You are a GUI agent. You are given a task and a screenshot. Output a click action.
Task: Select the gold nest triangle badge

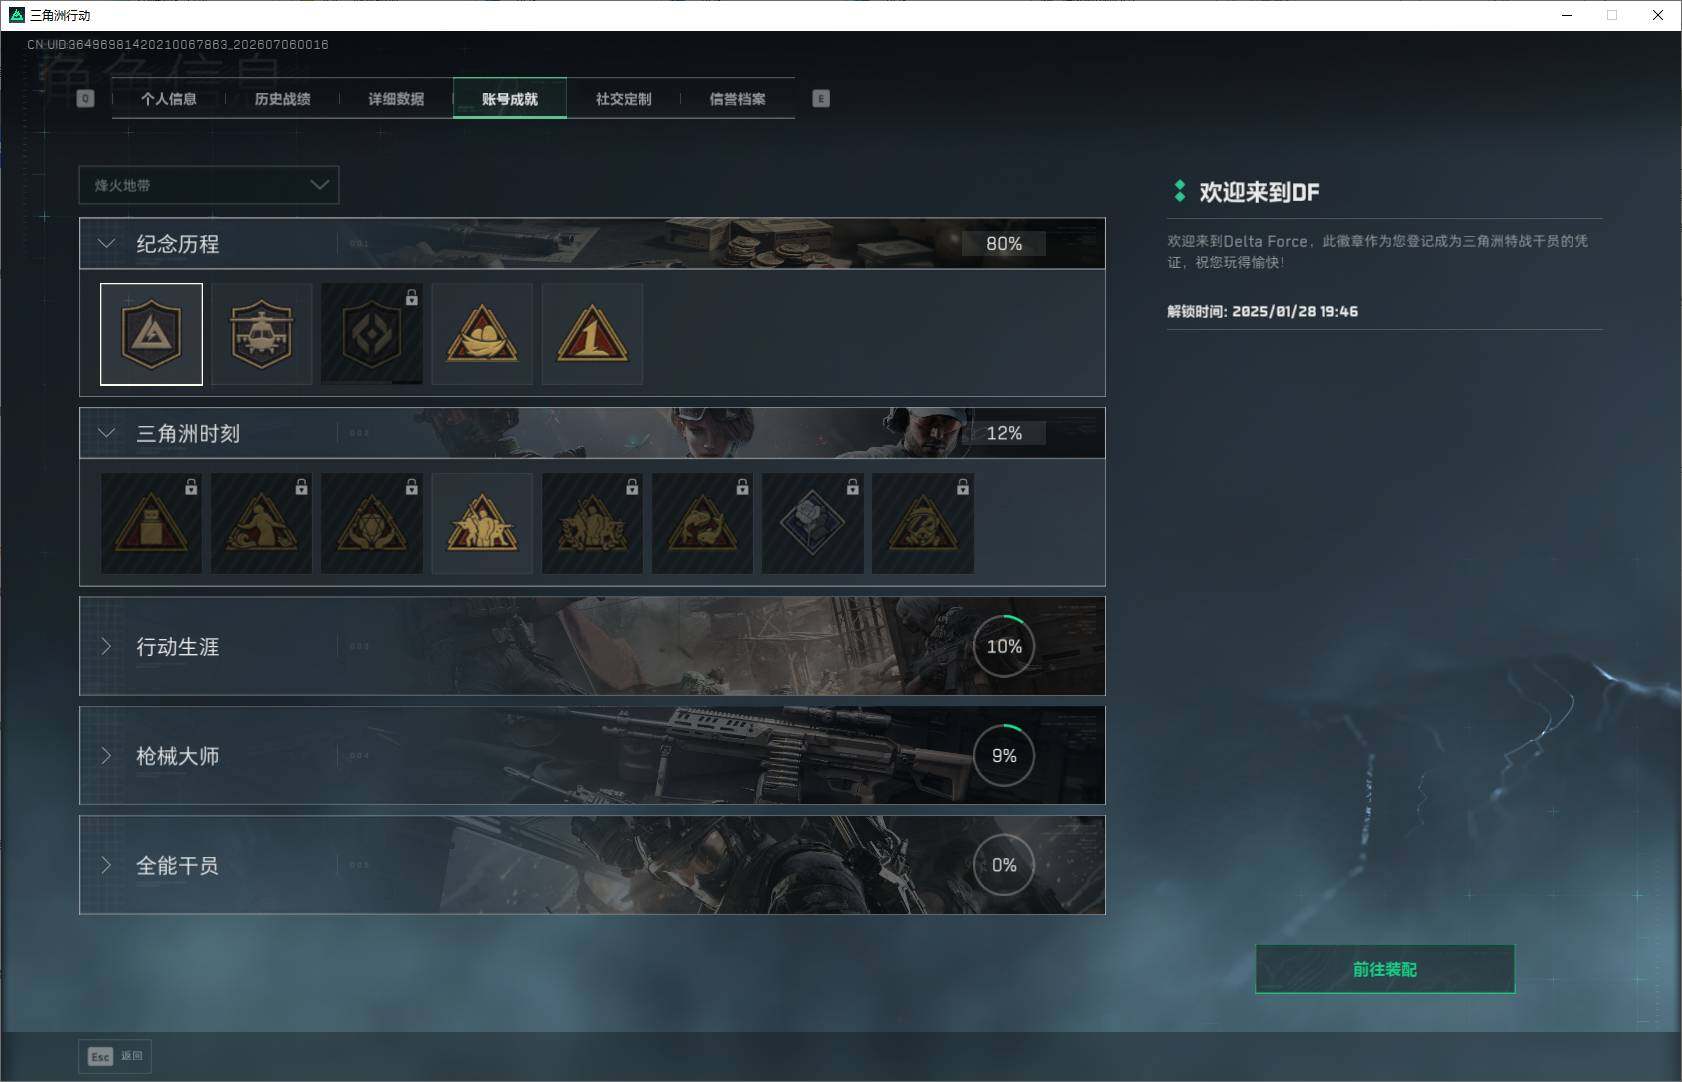coord(481,334)
